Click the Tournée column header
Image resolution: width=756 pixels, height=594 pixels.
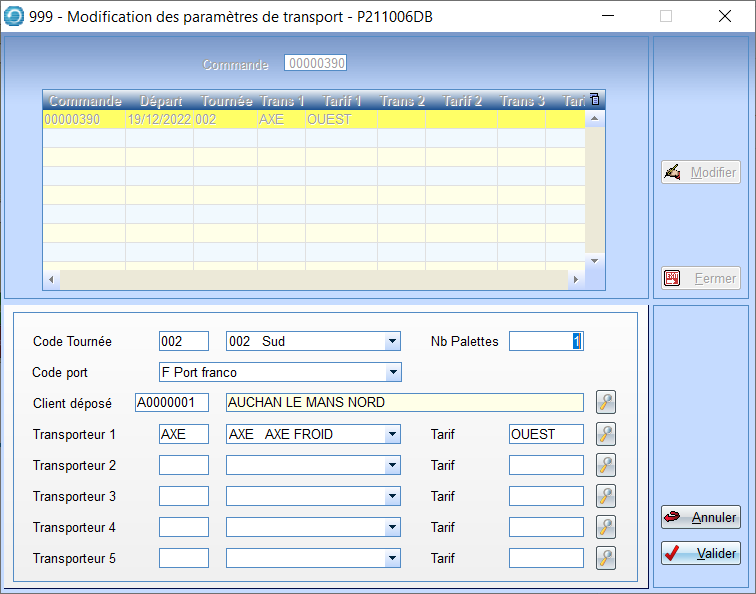pyautogui.click(x=226, y=101)
